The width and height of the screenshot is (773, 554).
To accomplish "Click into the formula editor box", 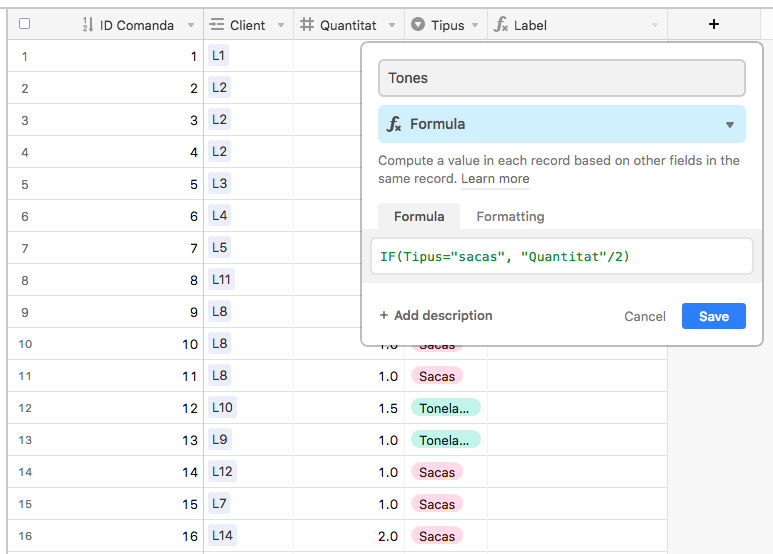I will 562,256.
